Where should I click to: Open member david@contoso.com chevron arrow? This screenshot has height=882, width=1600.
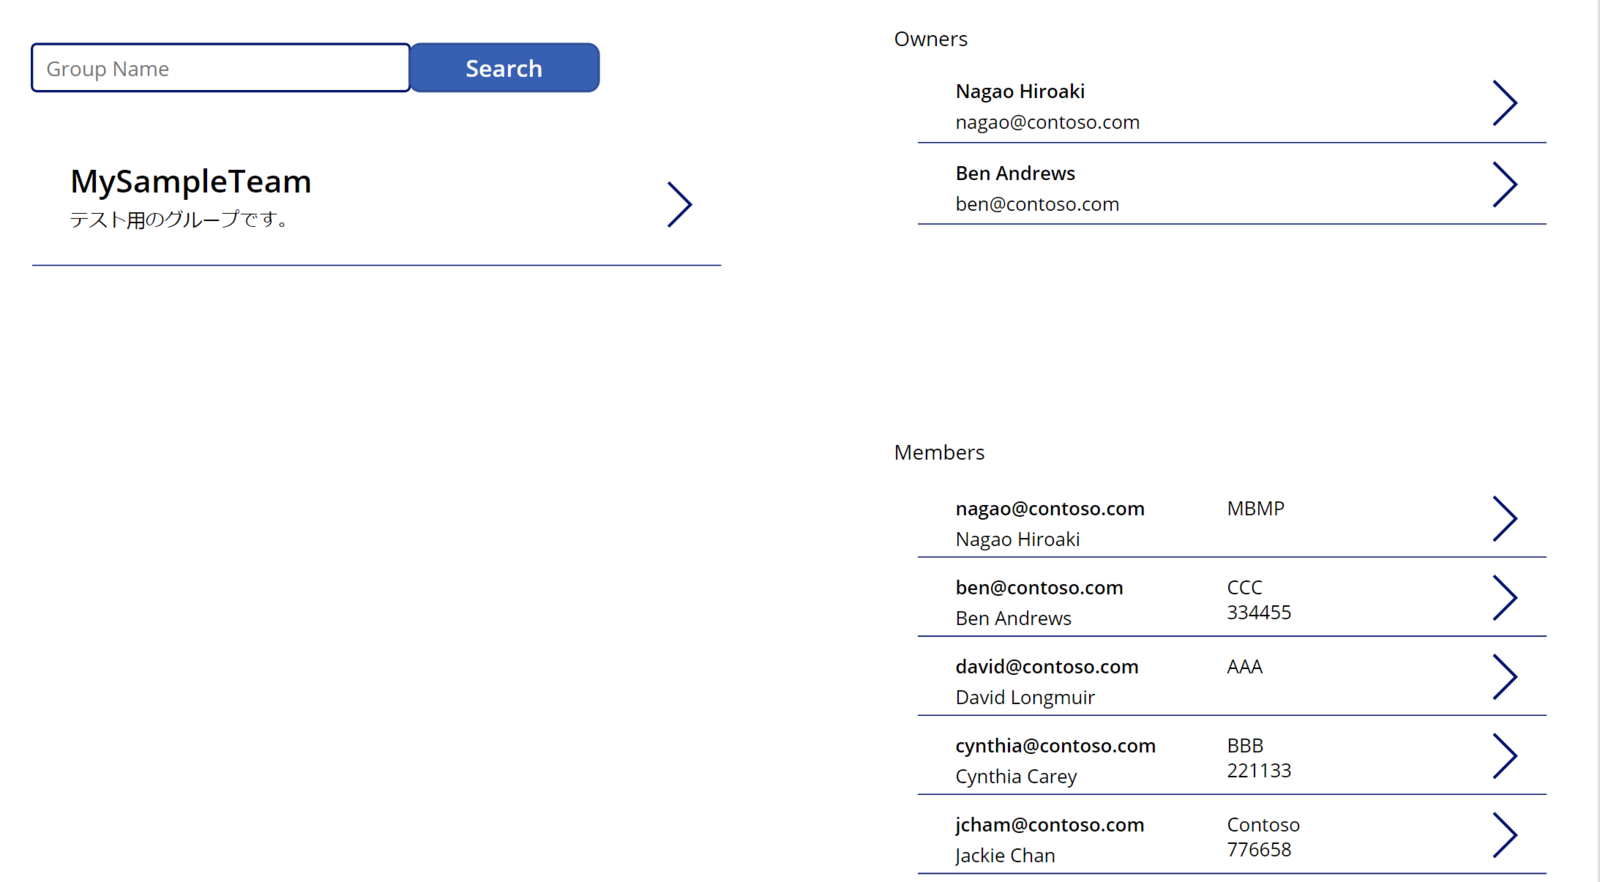1505,677
